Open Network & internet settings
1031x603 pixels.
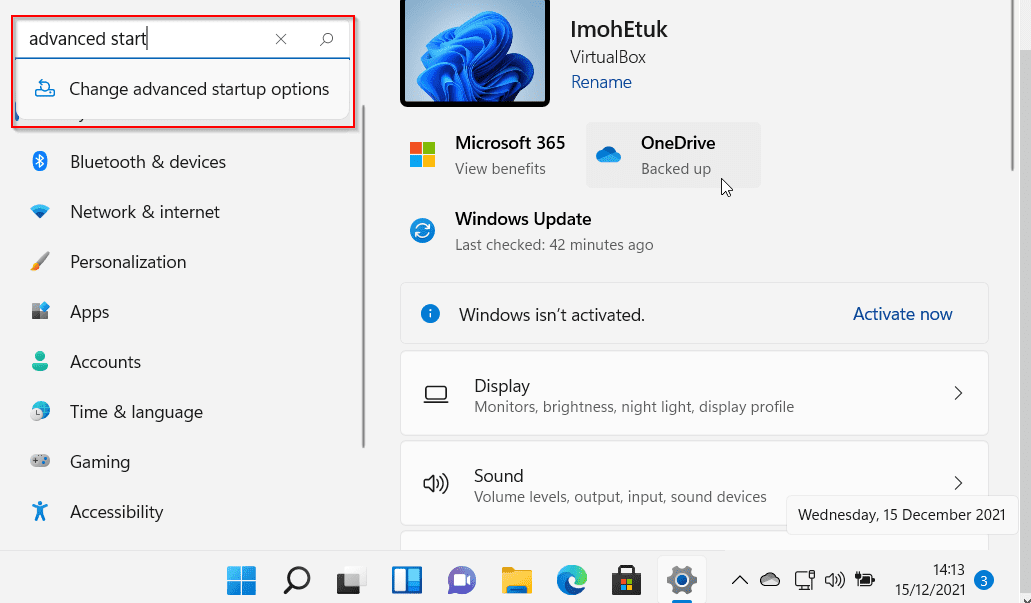(145, 212)
